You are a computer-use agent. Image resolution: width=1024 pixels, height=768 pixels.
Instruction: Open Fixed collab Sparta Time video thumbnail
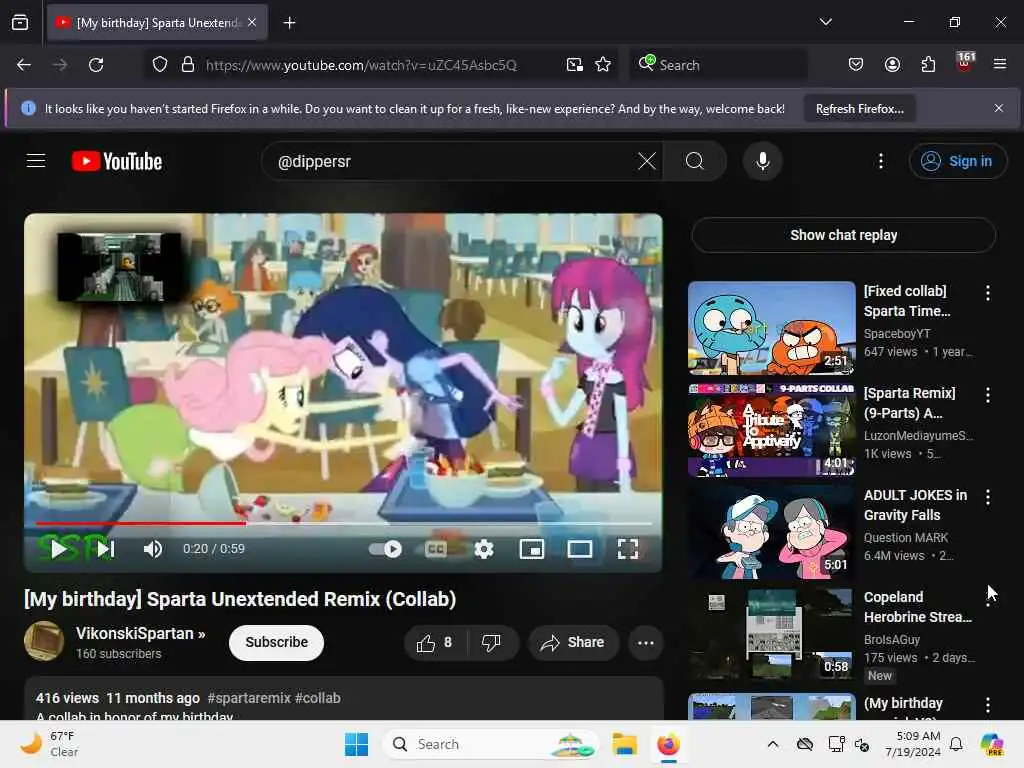pyautogui.click(x=772, y=328)
